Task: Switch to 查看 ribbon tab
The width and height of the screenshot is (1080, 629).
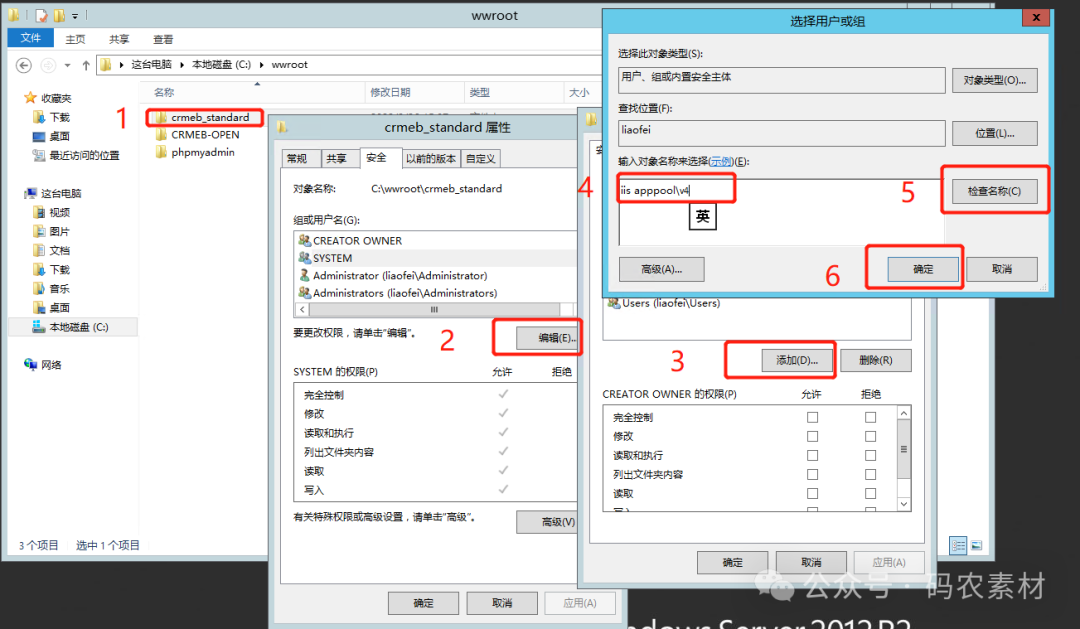Action: point(163,39)
